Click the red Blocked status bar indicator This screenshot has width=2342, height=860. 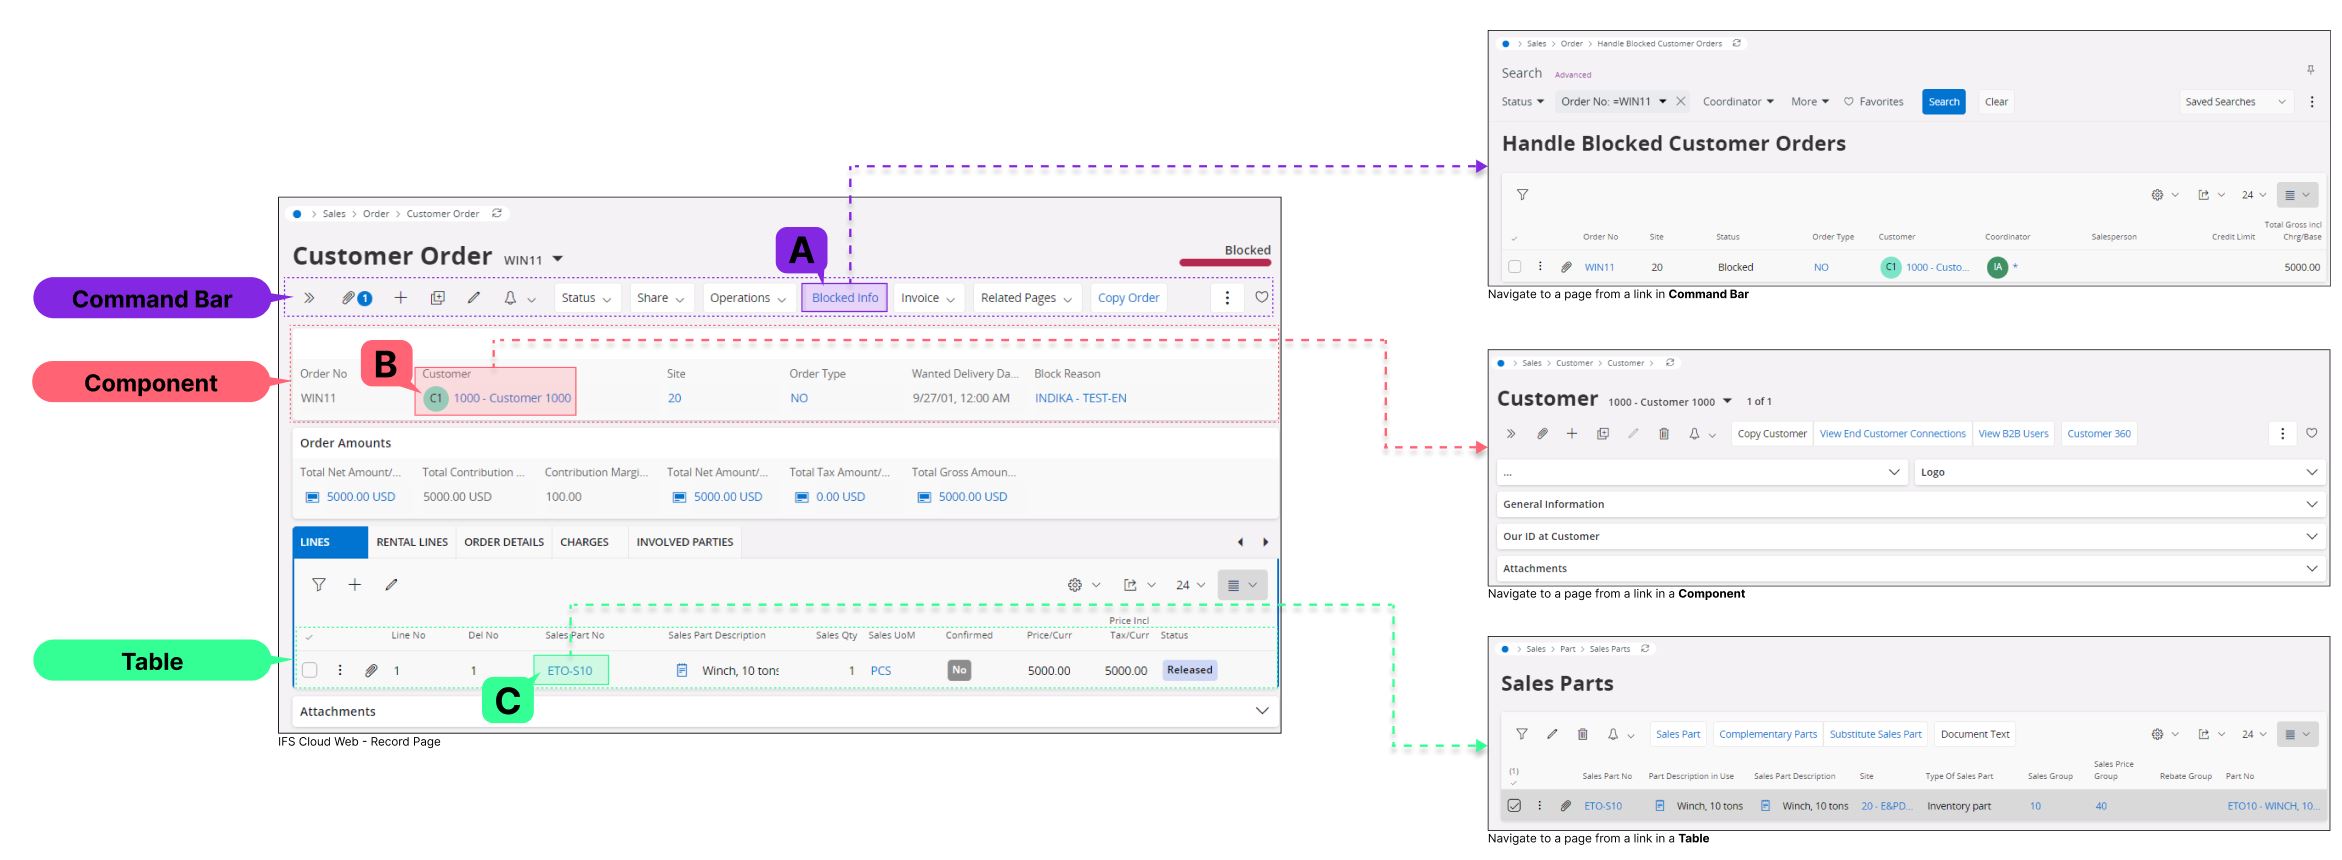1225,262
